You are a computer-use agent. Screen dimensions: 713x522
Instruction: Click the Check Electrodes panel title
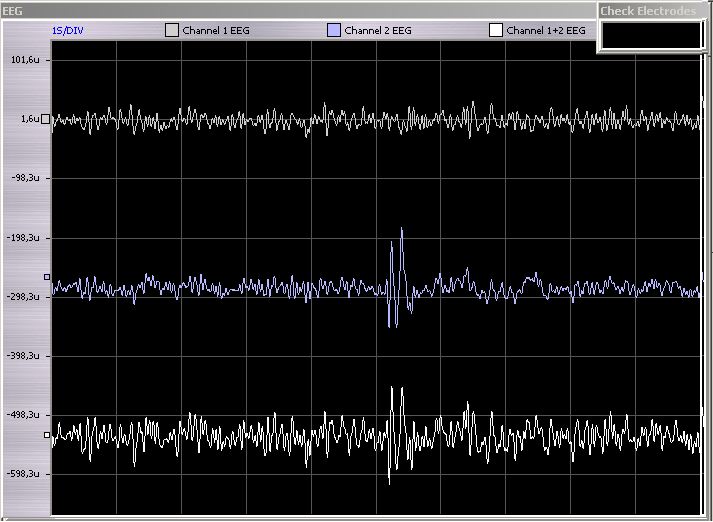coord(648,11)
